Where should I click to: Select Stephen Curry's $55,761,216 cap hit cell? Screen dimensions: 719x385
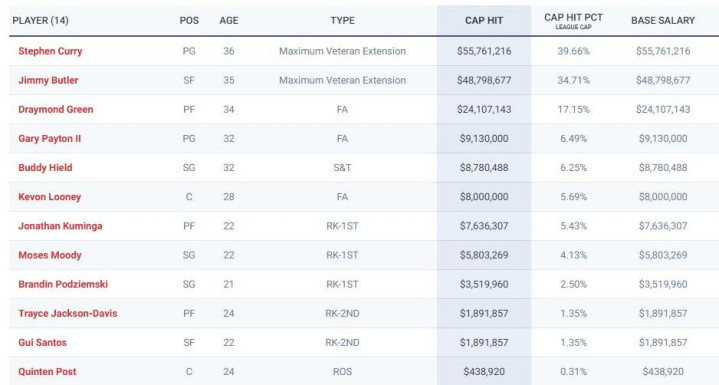tap(484, 51)
